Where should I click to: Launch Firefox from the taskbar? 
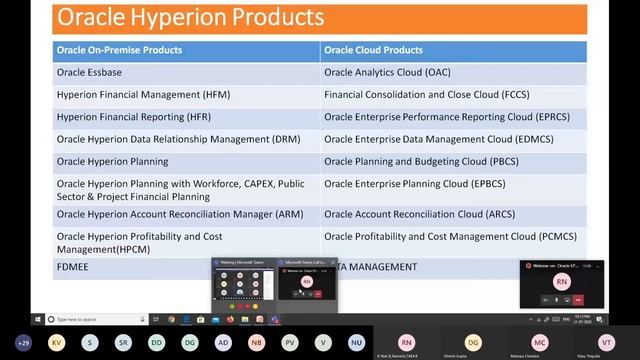click(x=230, y=320)
